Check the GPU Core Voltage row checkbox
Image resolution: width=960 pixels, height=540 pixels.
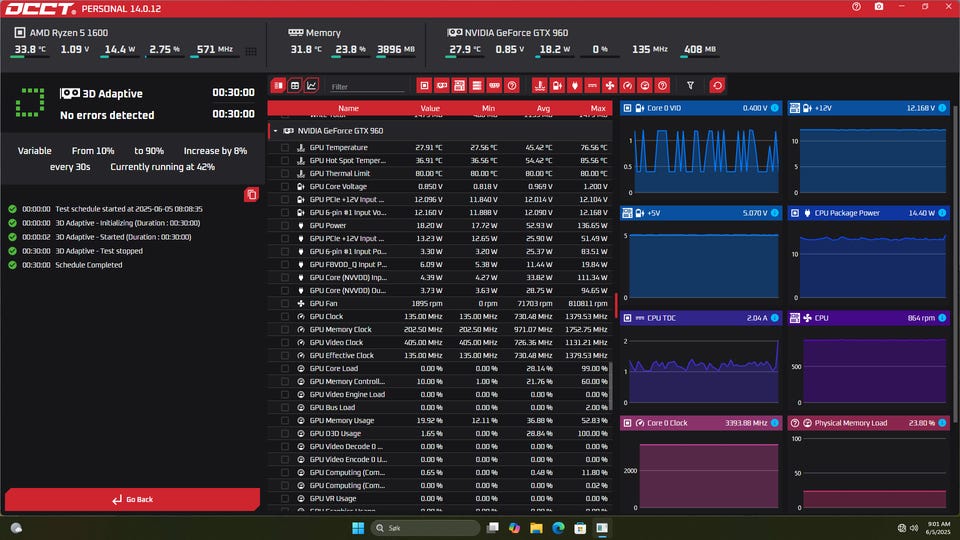click(285, 187)
